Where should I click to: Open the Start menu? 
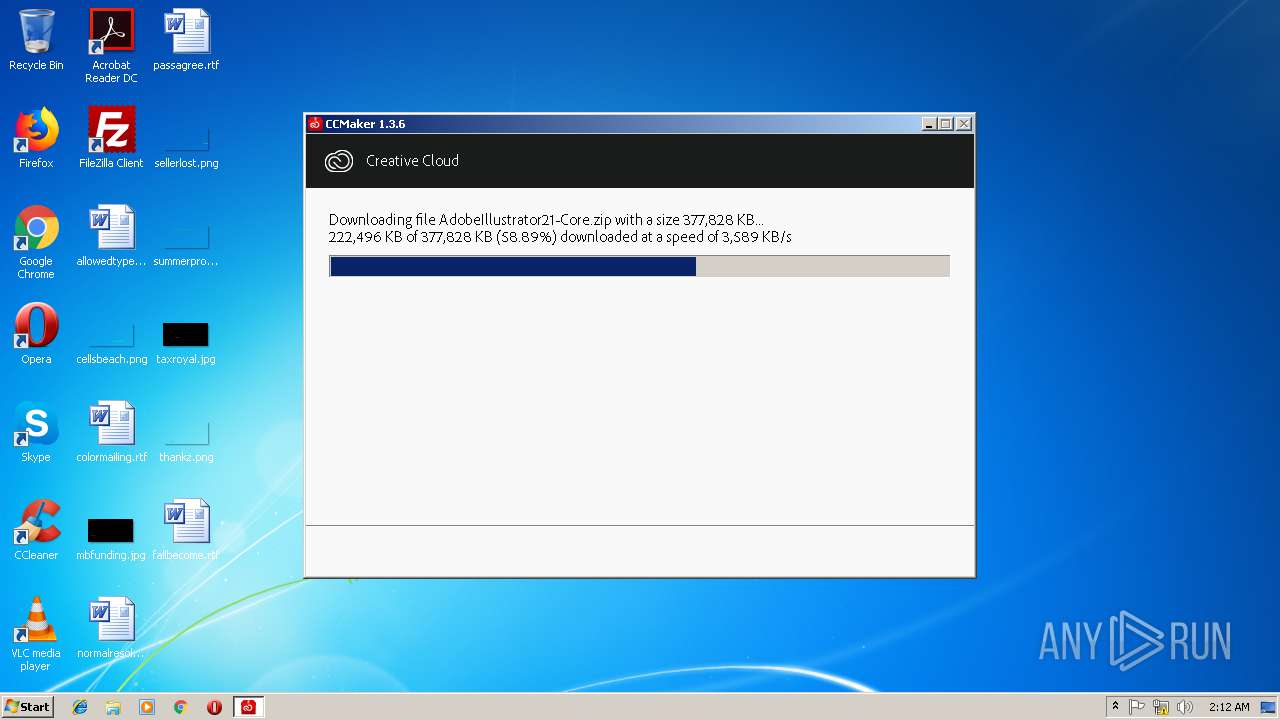tap(27, 707)
